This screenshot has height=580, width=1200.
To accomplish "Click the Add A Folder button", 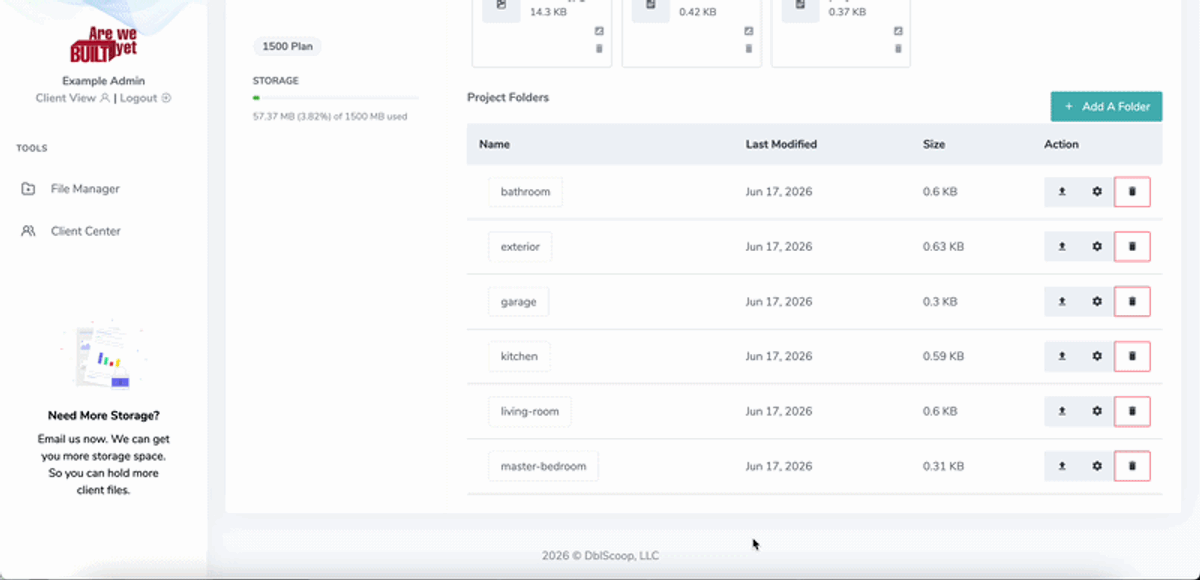I will point(1106,107).
